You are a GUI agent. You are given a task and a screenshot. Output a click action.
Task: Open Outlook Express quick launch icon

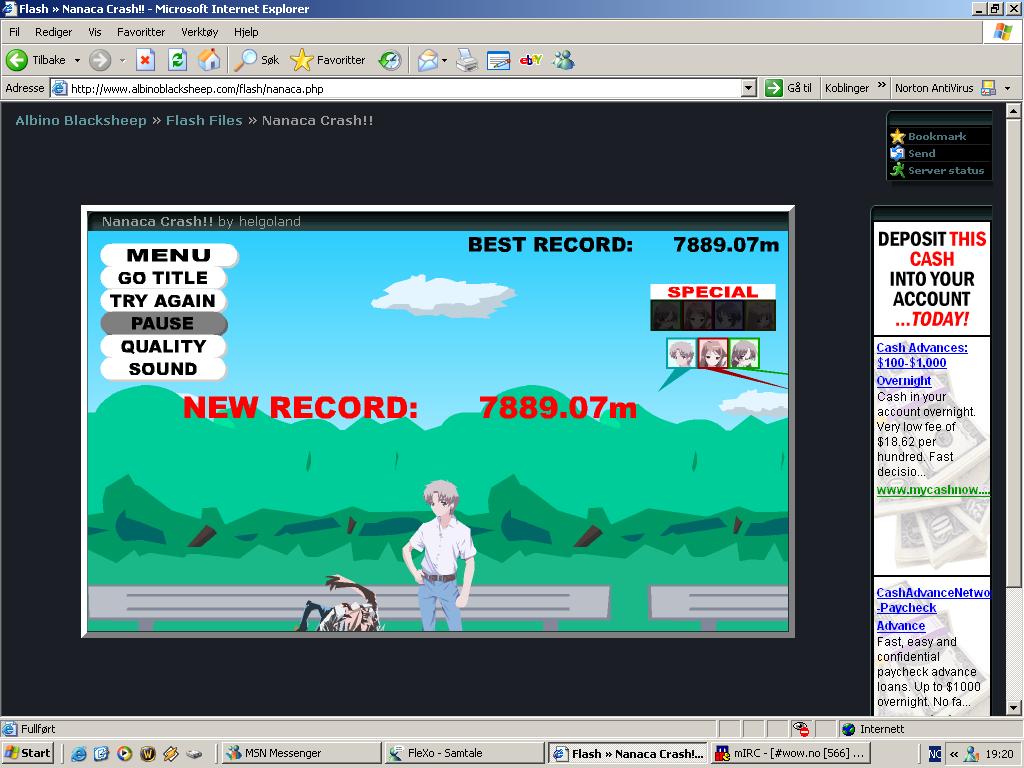[x=101, y=754]
